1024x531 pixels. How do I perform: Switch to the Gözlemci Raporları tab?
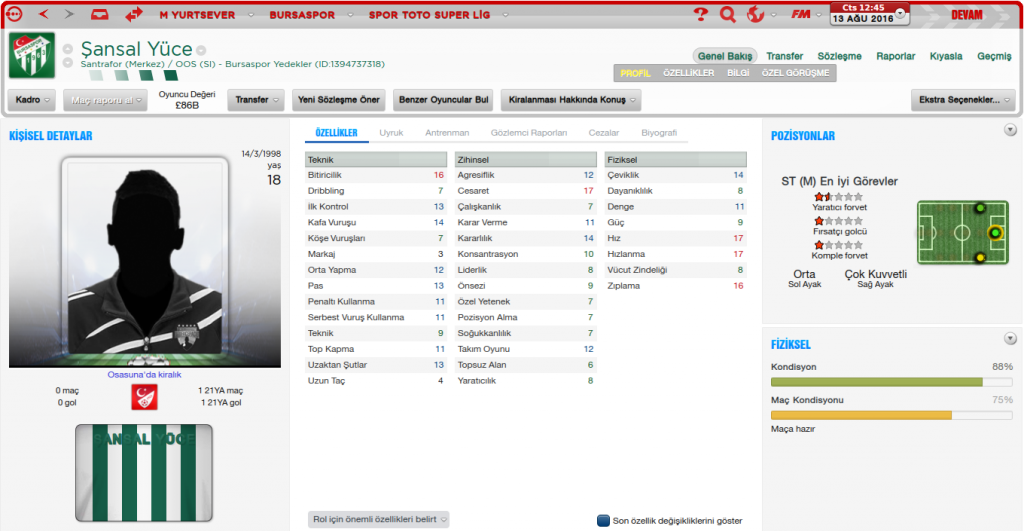pyautogui.click(x=528, y=133)
